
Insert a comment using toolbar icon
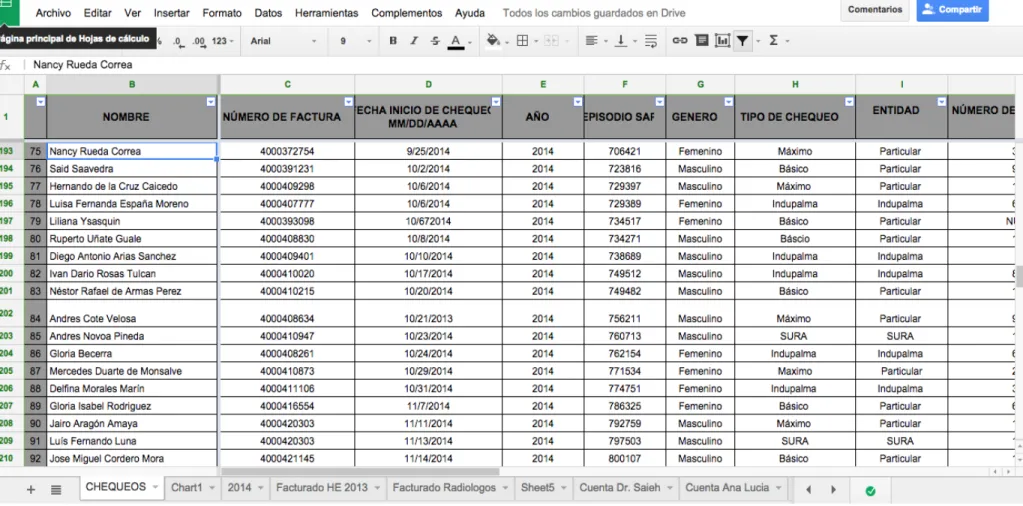[x=702, y=40]
